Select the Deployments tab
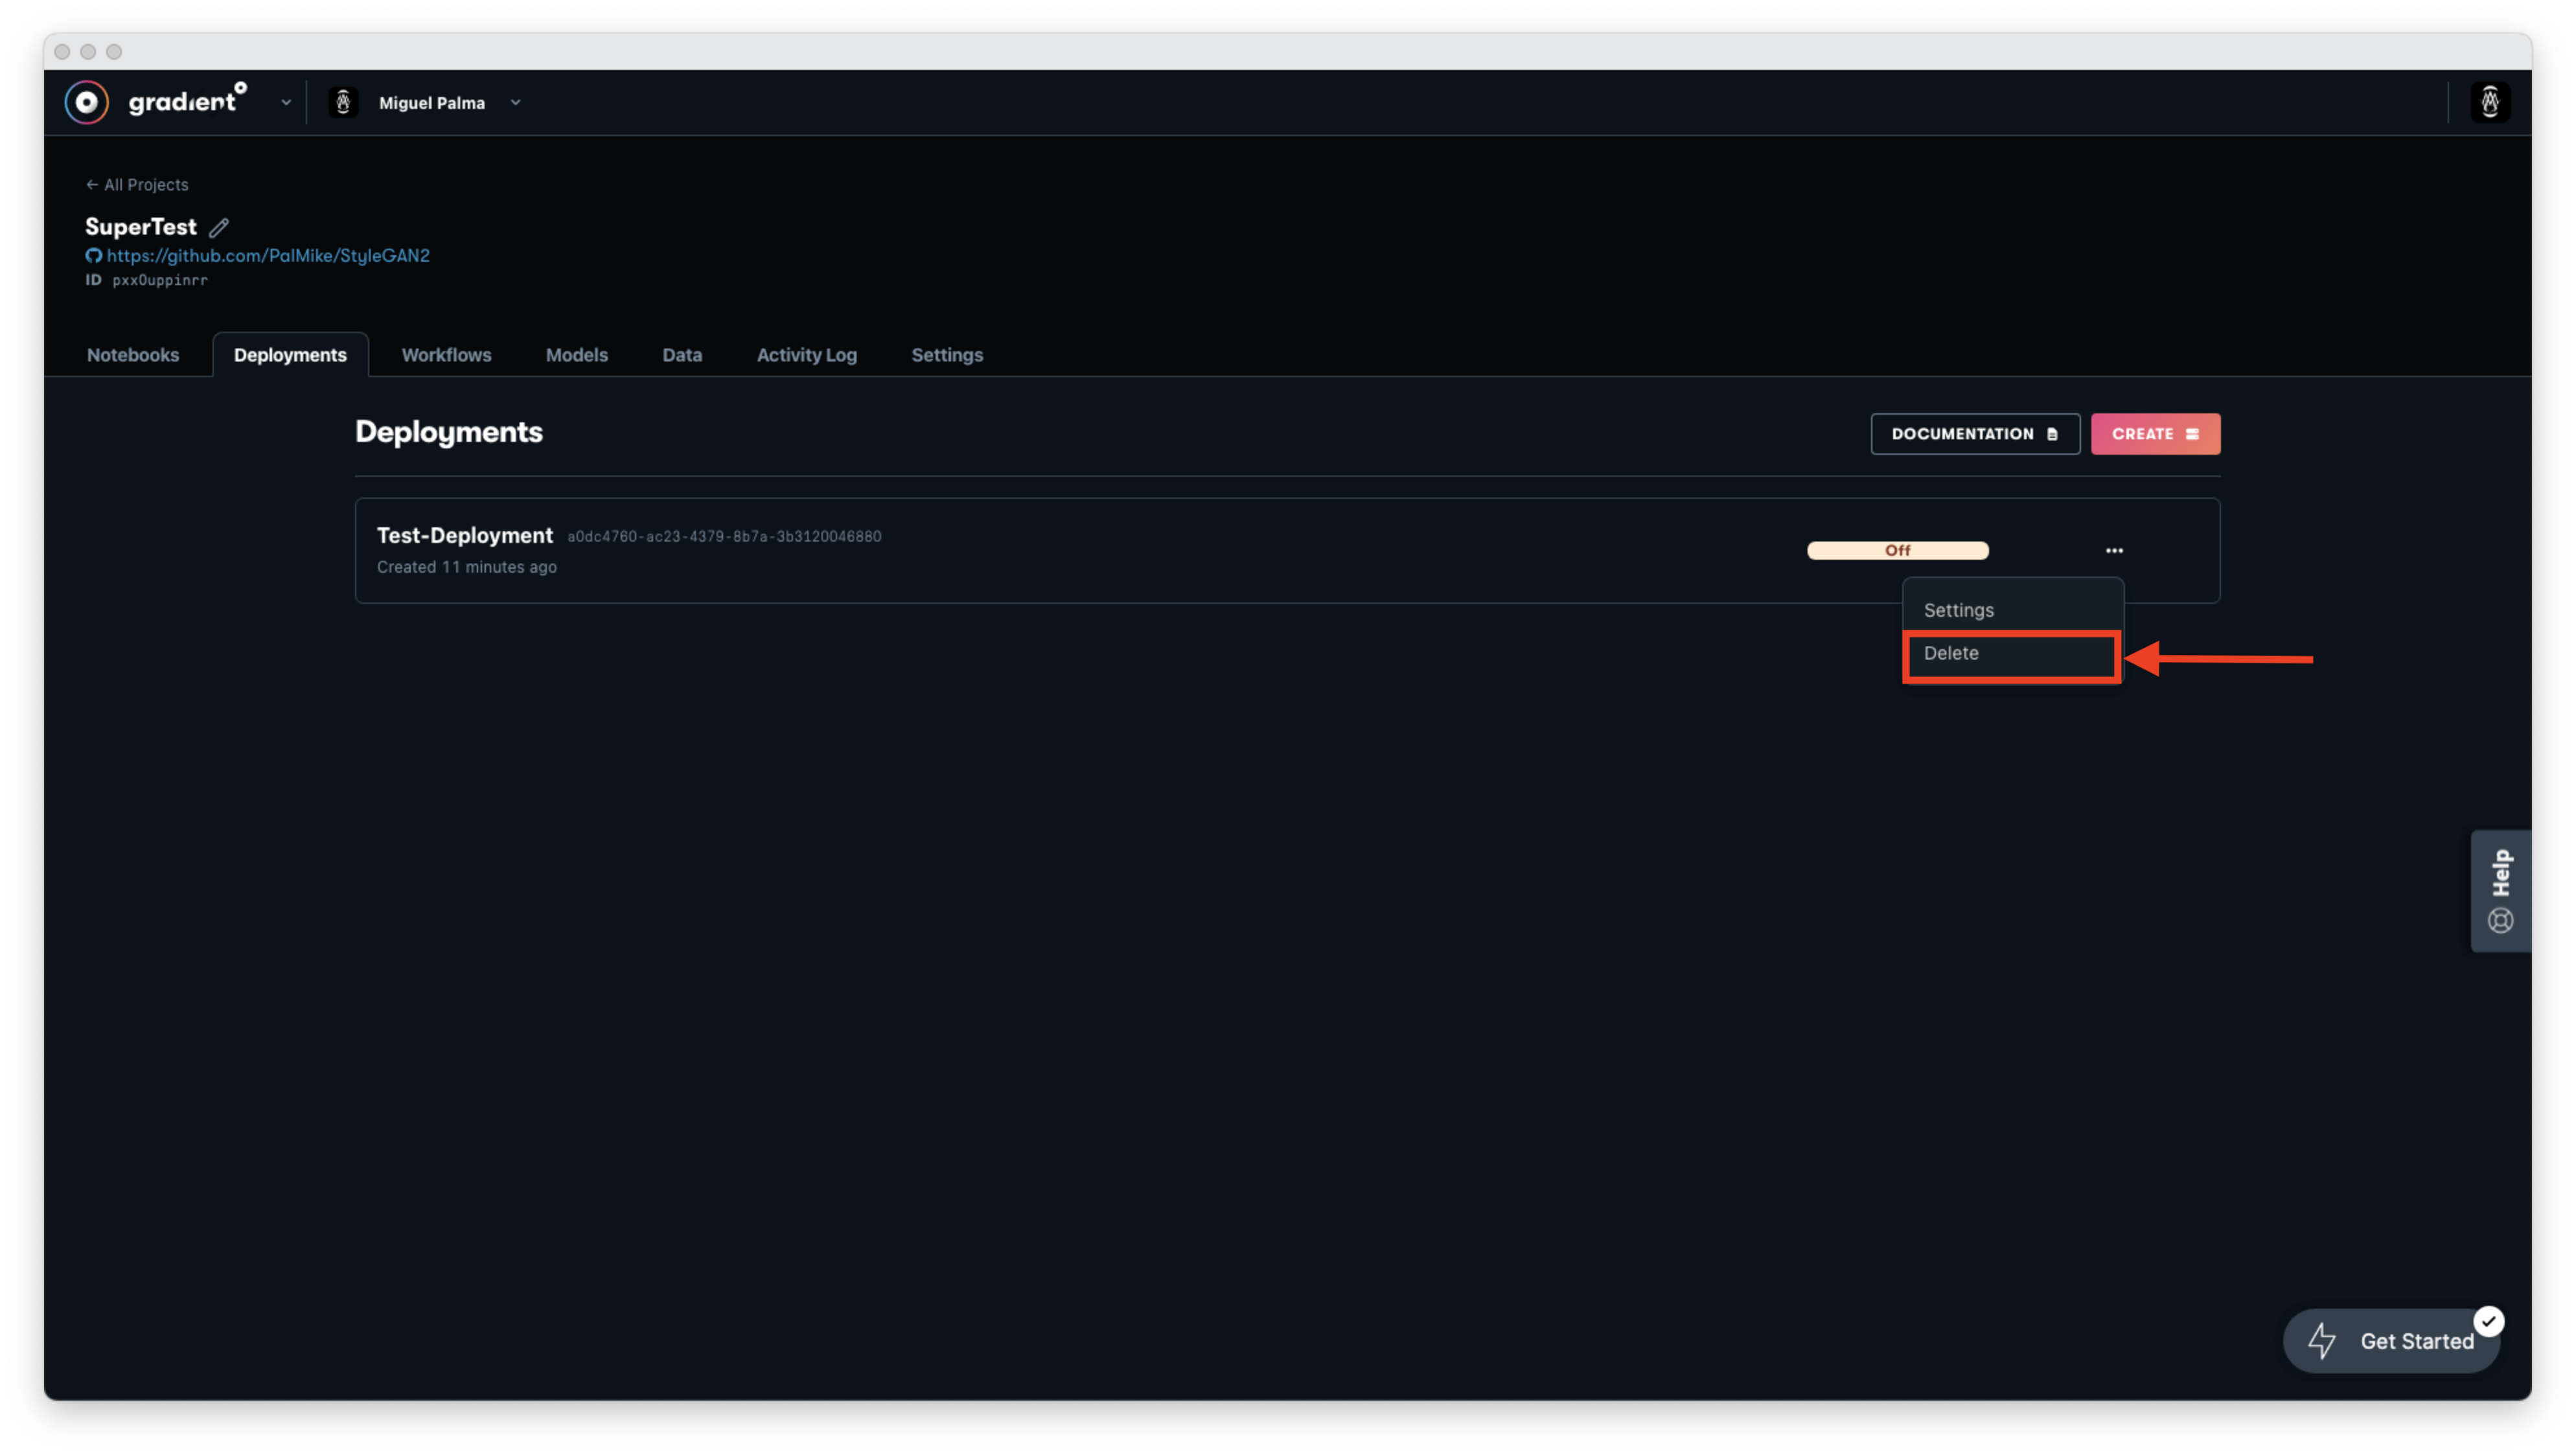The width and height of the screenshot is (2576, 1455). coord(290,355)
